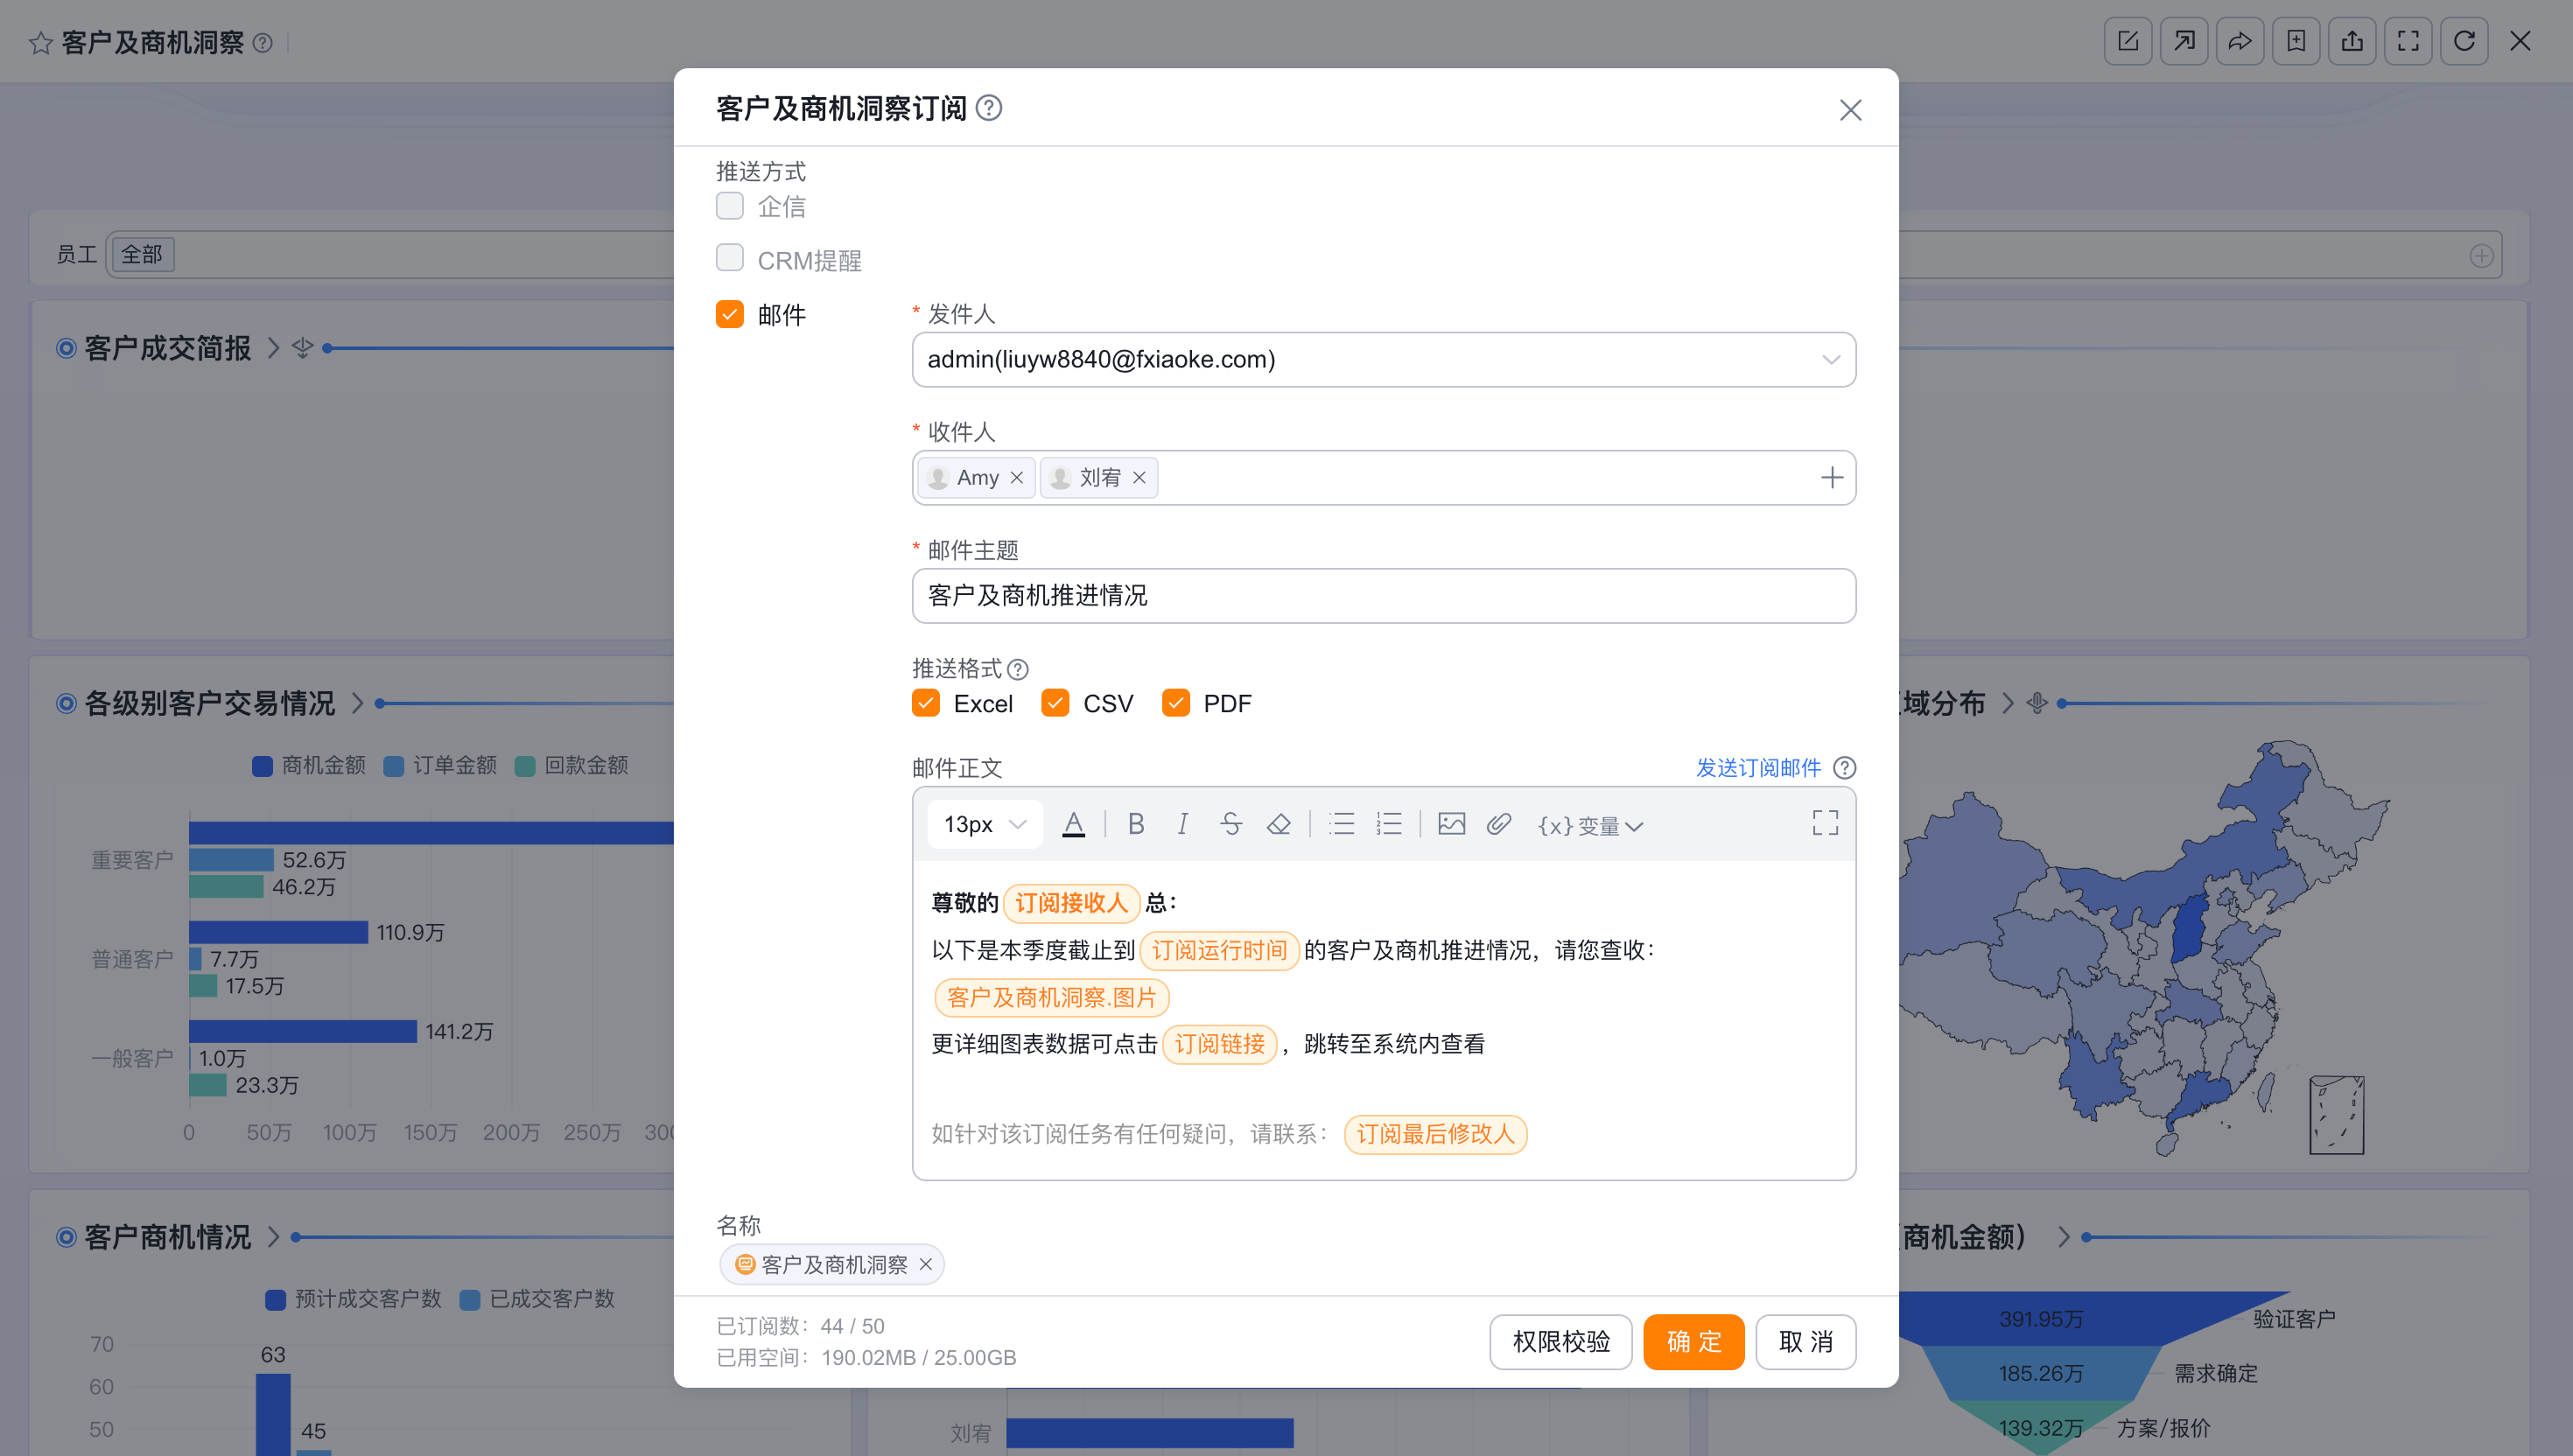Click the 发送订阅邮件 link
Image resolution: width=2573 pixels, height=1456 pixels.
[x=1758, y=768]
